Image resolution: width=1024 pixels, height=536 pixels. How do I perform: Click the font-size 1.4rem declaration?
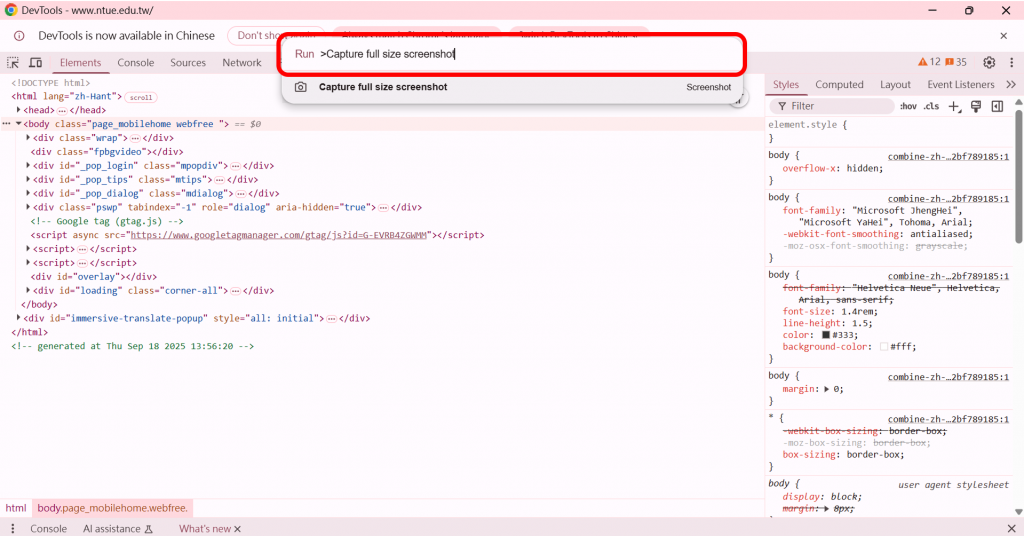click(x=830, y=311)
